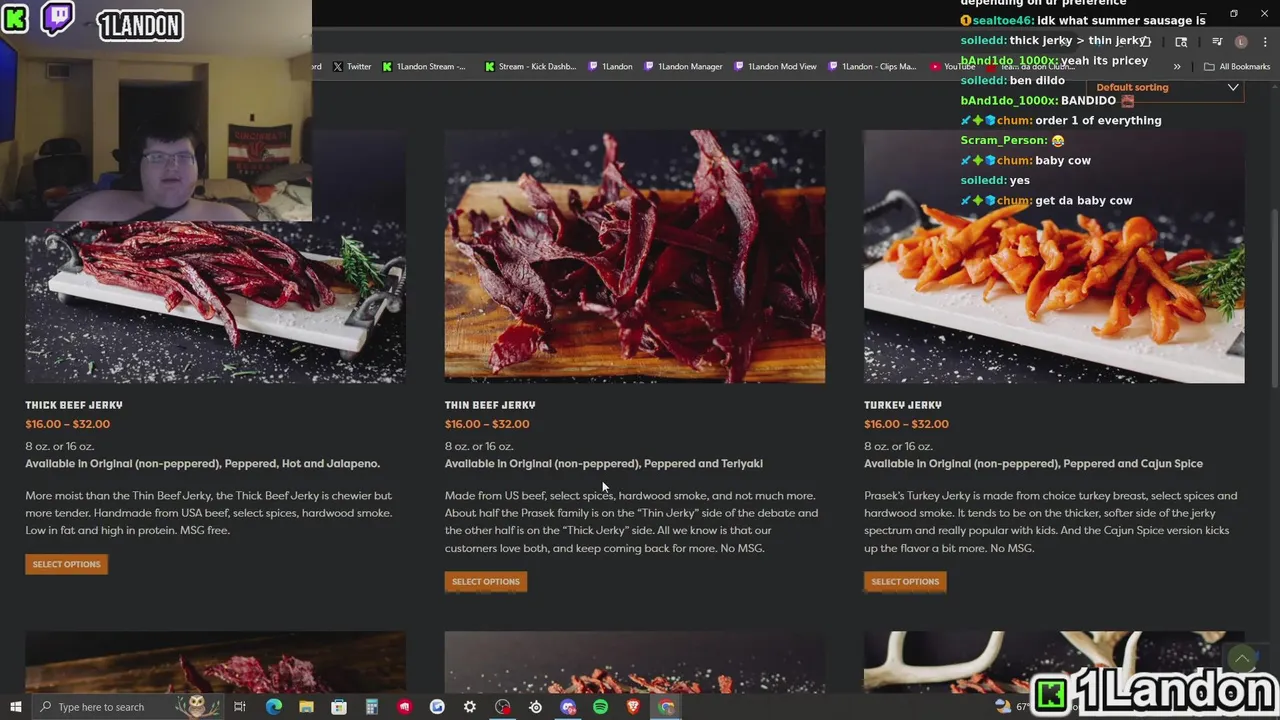
Task: Click the Thick Beef Jerky $16.00 – $32.00 price
Action: (68, 424)
